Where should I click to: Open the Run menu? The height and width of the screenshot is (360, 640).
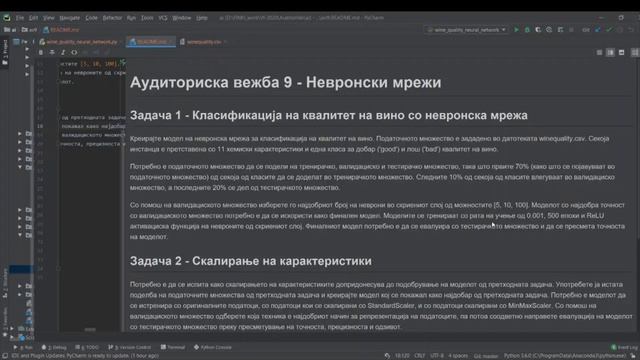(x=131, y=18)
